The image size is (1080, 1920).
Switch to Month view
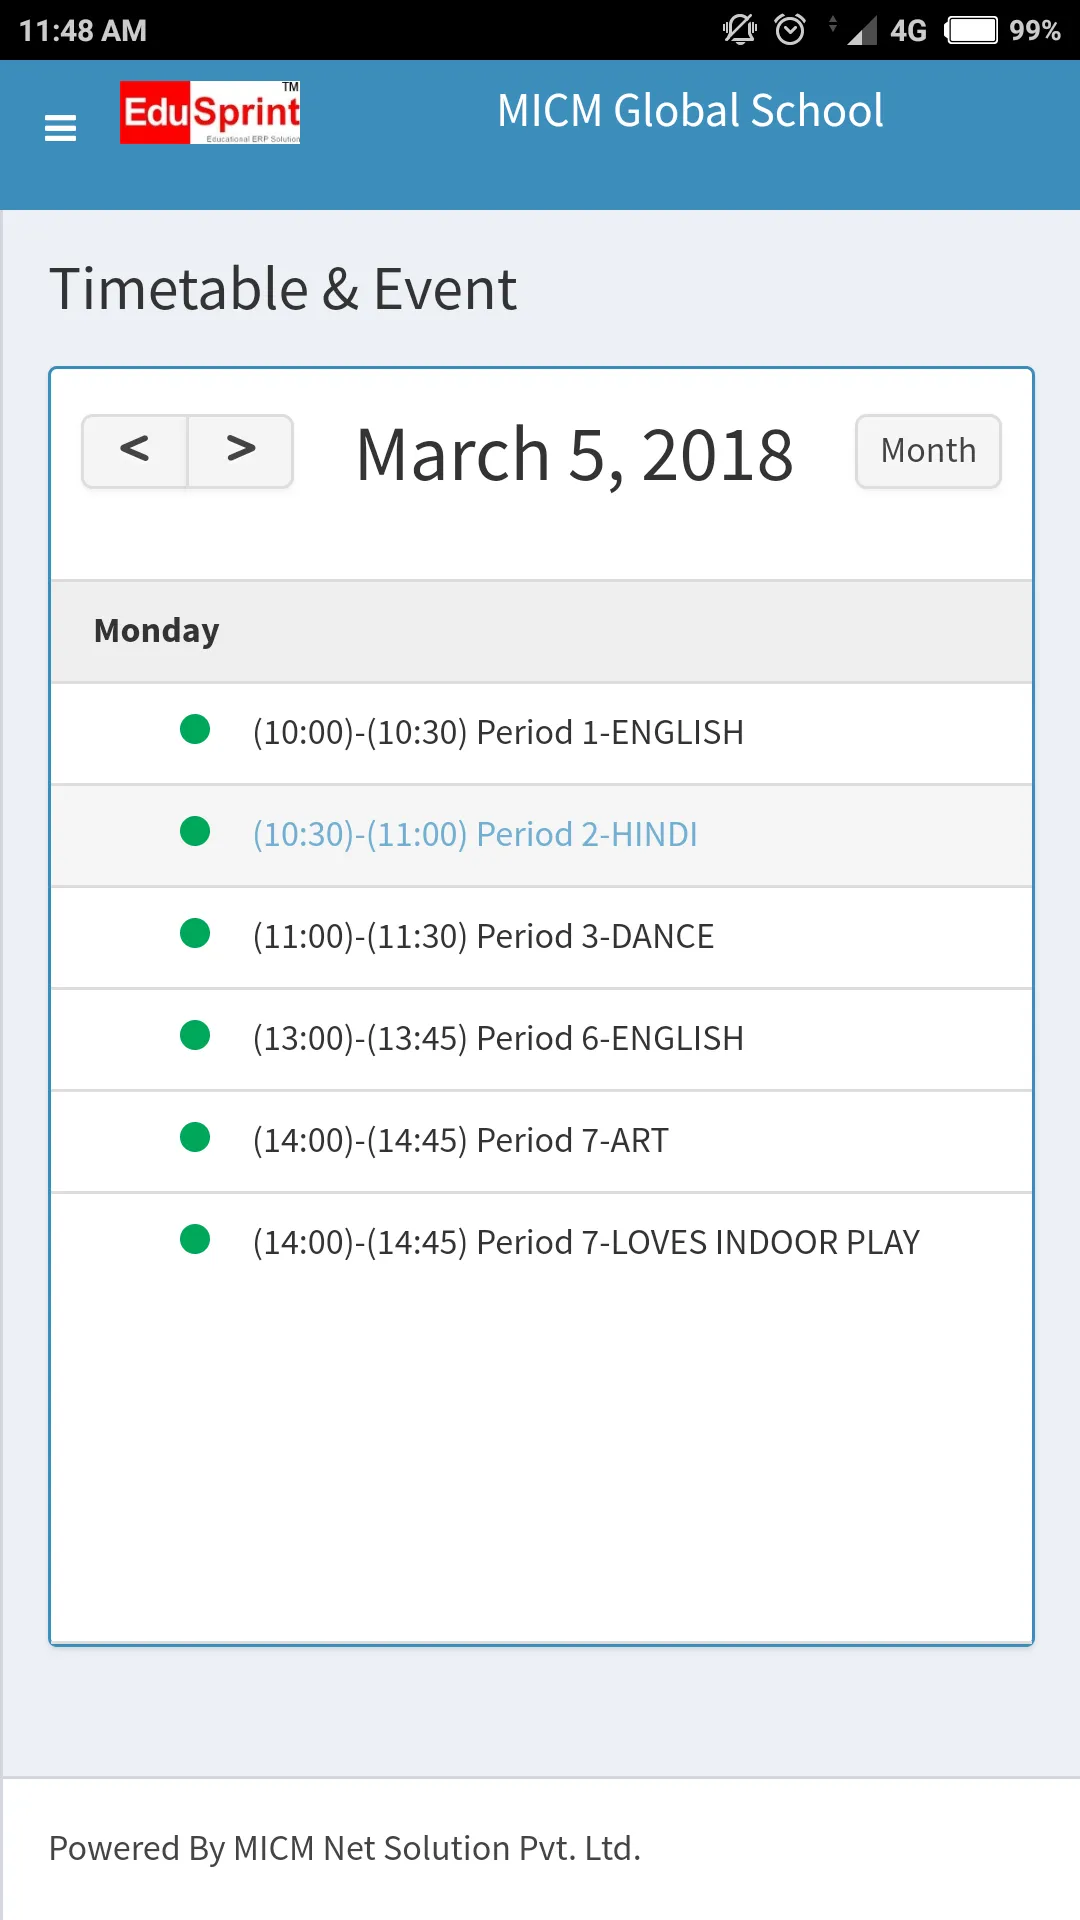tap(928, 451)
